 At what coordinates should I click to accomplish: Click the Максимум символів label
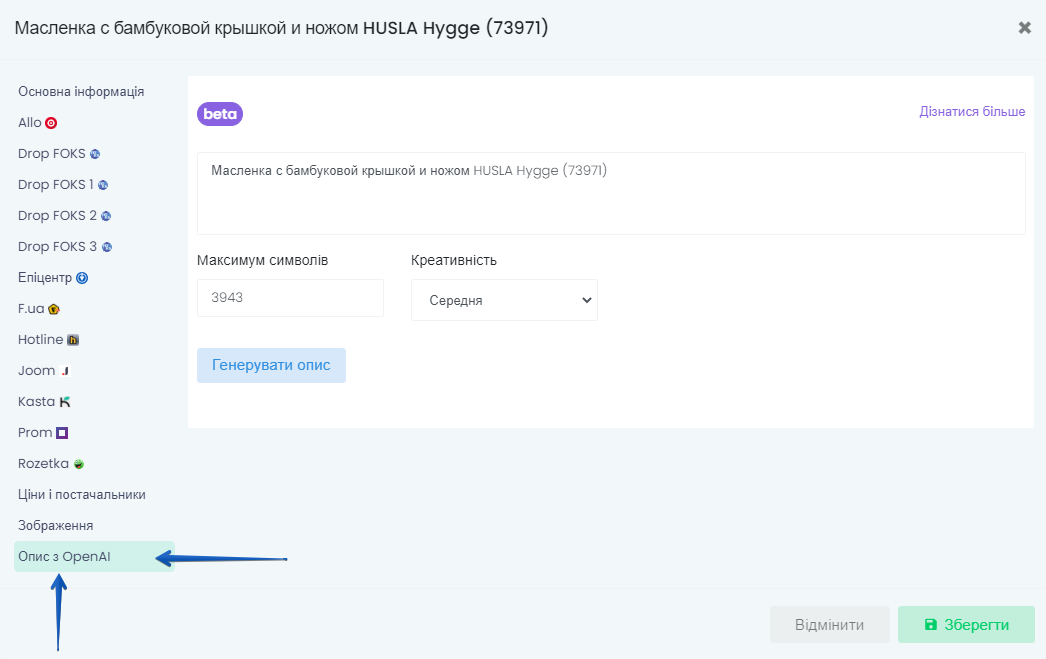262,260
